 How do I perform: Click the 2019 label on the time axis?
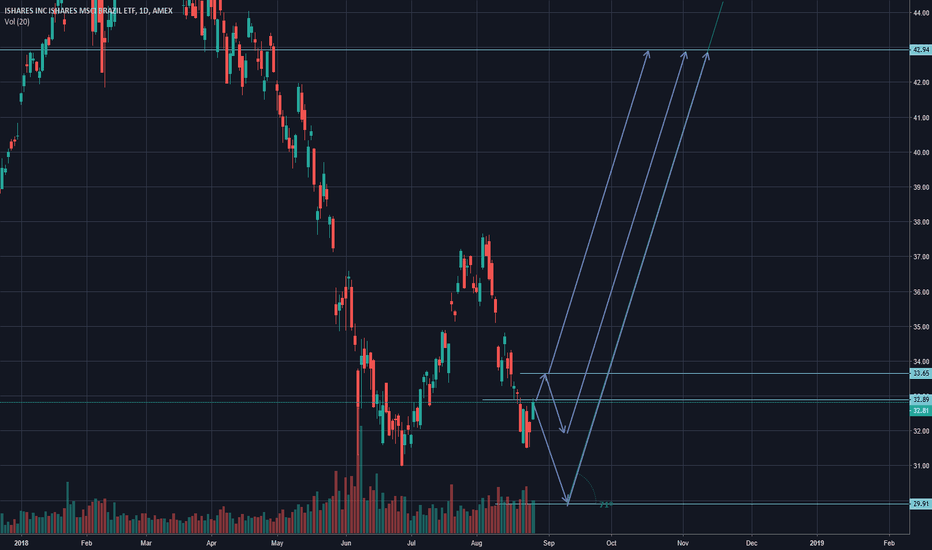817,543
